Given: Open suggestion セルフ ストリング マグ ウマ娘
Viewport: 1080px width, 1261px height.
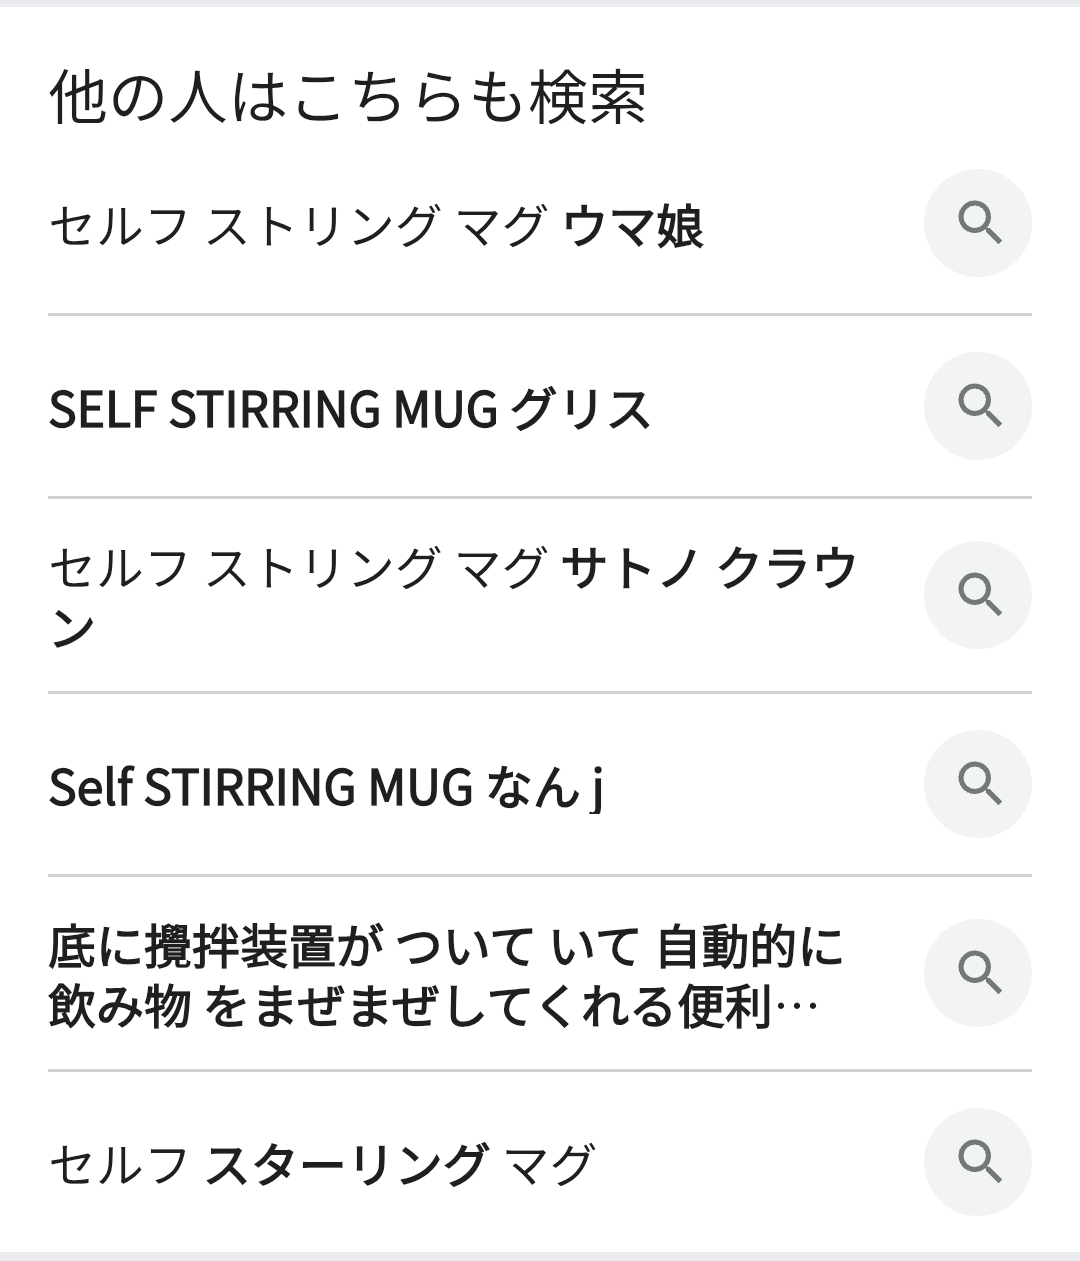Looking at the screenshot, I should pos(376,226).
